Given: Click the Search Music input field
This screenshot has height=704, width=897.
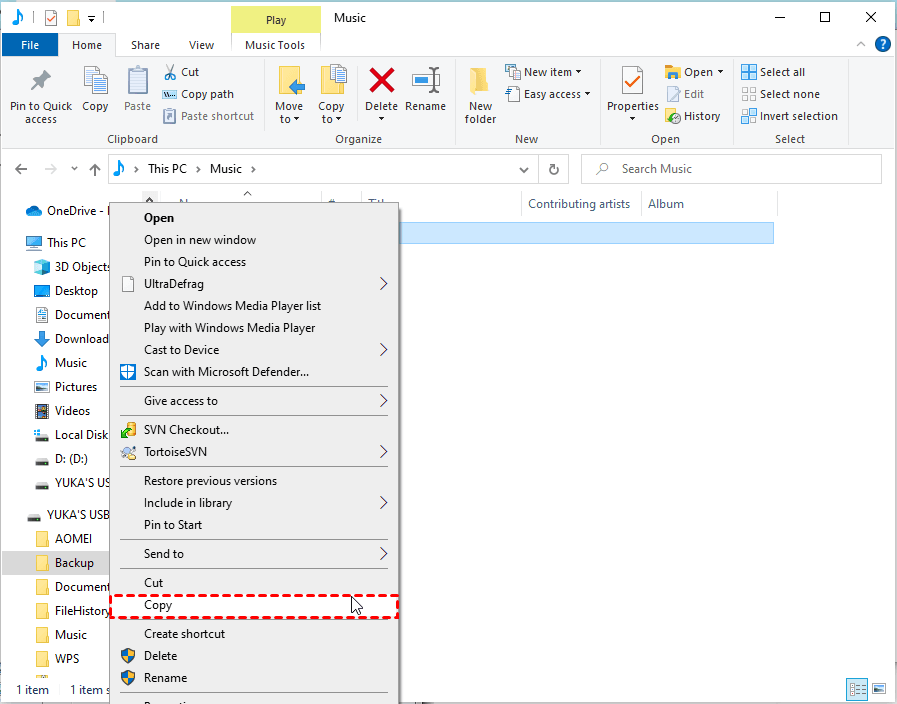Looking at the screenshot, I should tap(740, 169).
